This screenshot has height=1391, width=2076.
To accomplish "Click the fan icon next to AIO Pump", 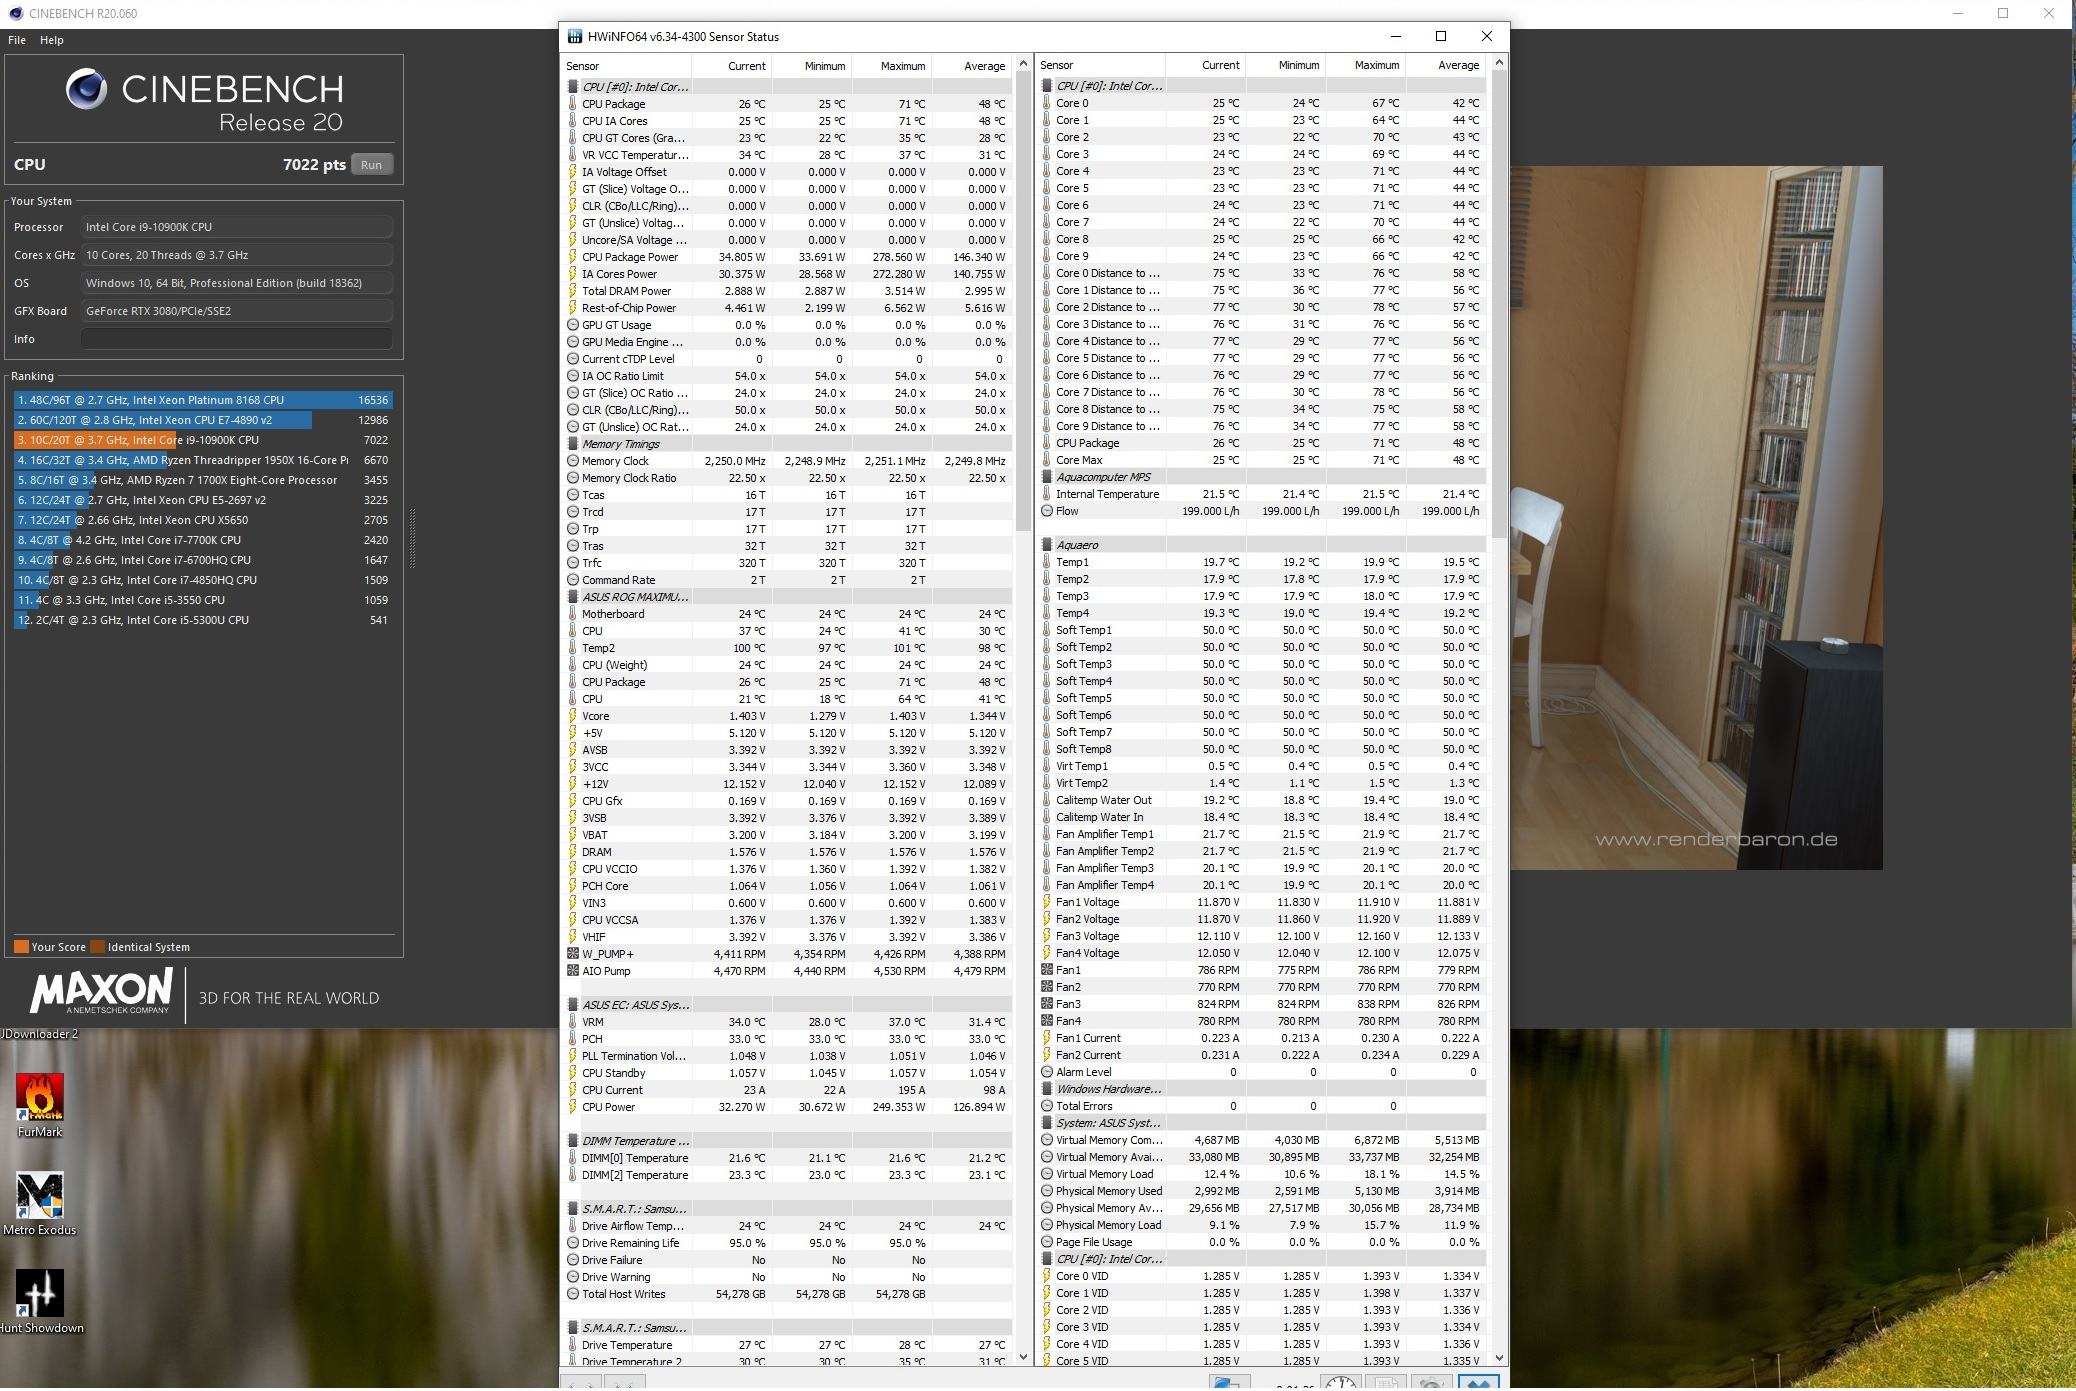I will tap(573, 971).
